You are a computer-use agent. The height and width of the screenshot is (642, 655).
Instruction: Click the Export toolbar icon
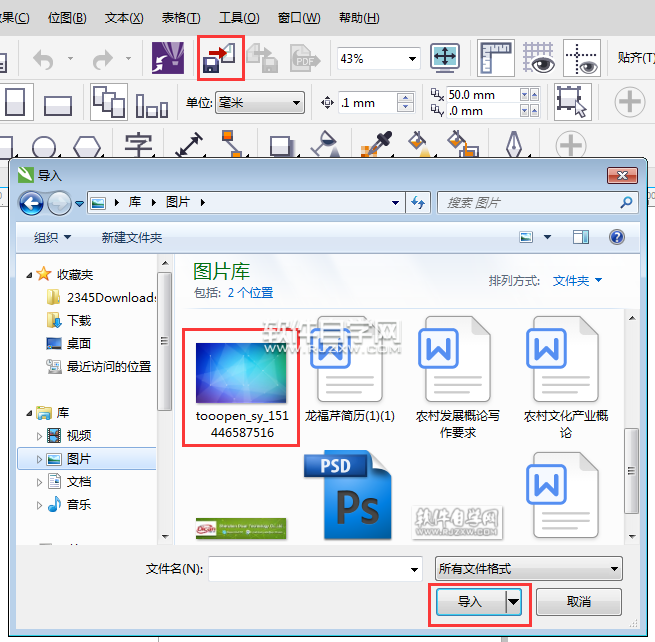pos(262,58)
